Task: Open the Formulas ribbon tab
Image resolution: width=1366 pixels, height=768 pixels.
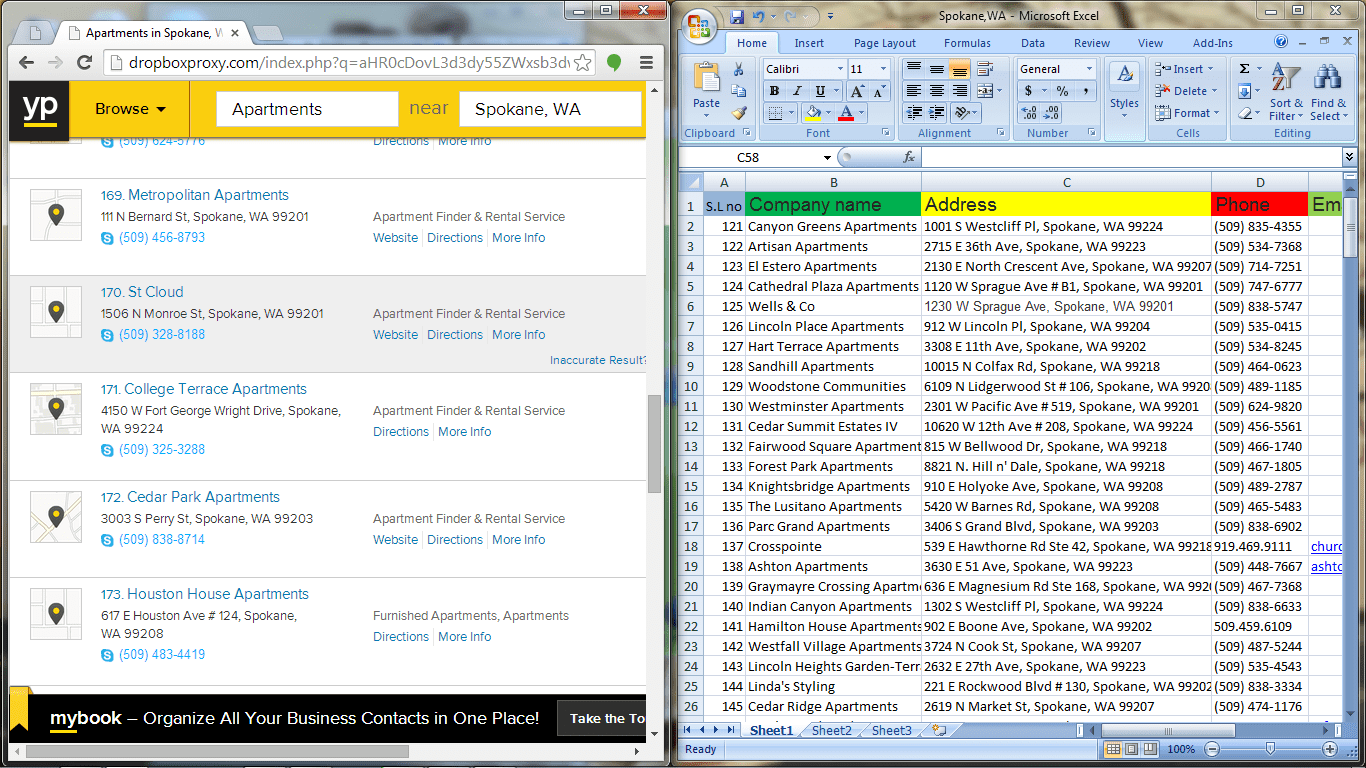Action: 967,43
